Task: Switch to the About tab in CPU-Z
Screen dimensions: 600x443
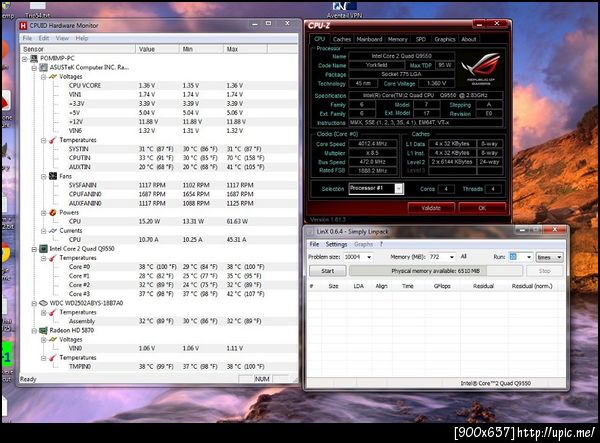Action: coord(468,39)
